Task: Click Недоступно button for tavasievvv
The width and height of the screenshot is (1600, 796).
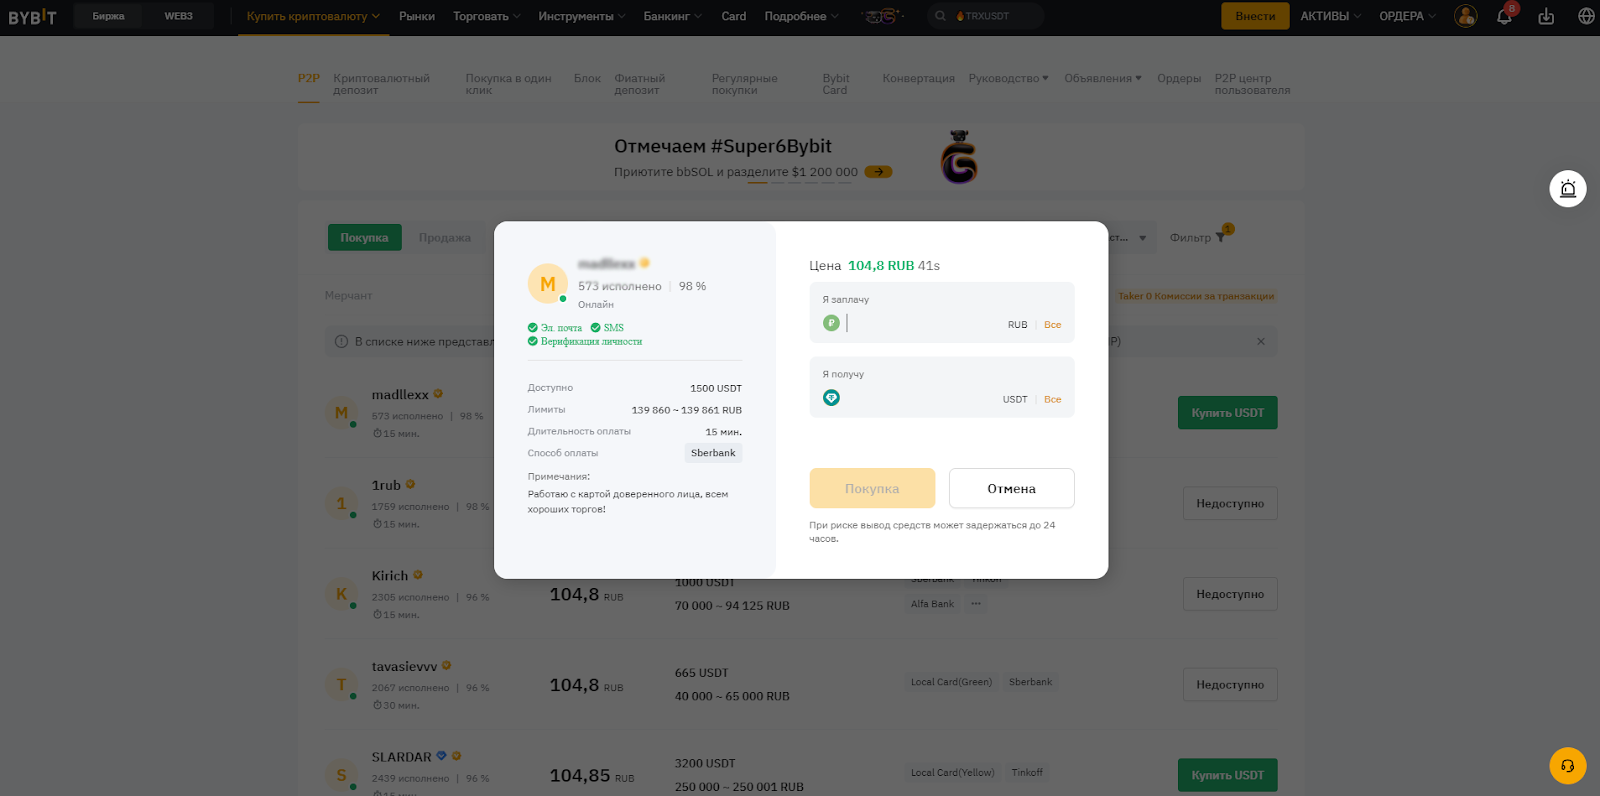Action: pyautogui.click(x=1230, y=685)
